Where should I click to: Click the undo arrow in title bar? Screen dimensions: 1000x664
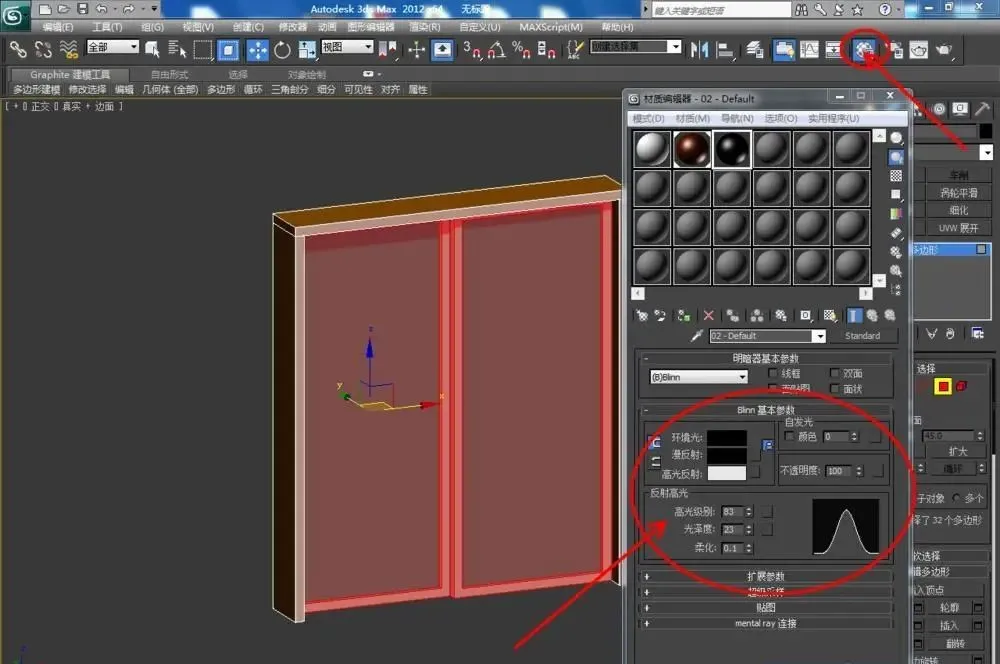coord(101,9)
